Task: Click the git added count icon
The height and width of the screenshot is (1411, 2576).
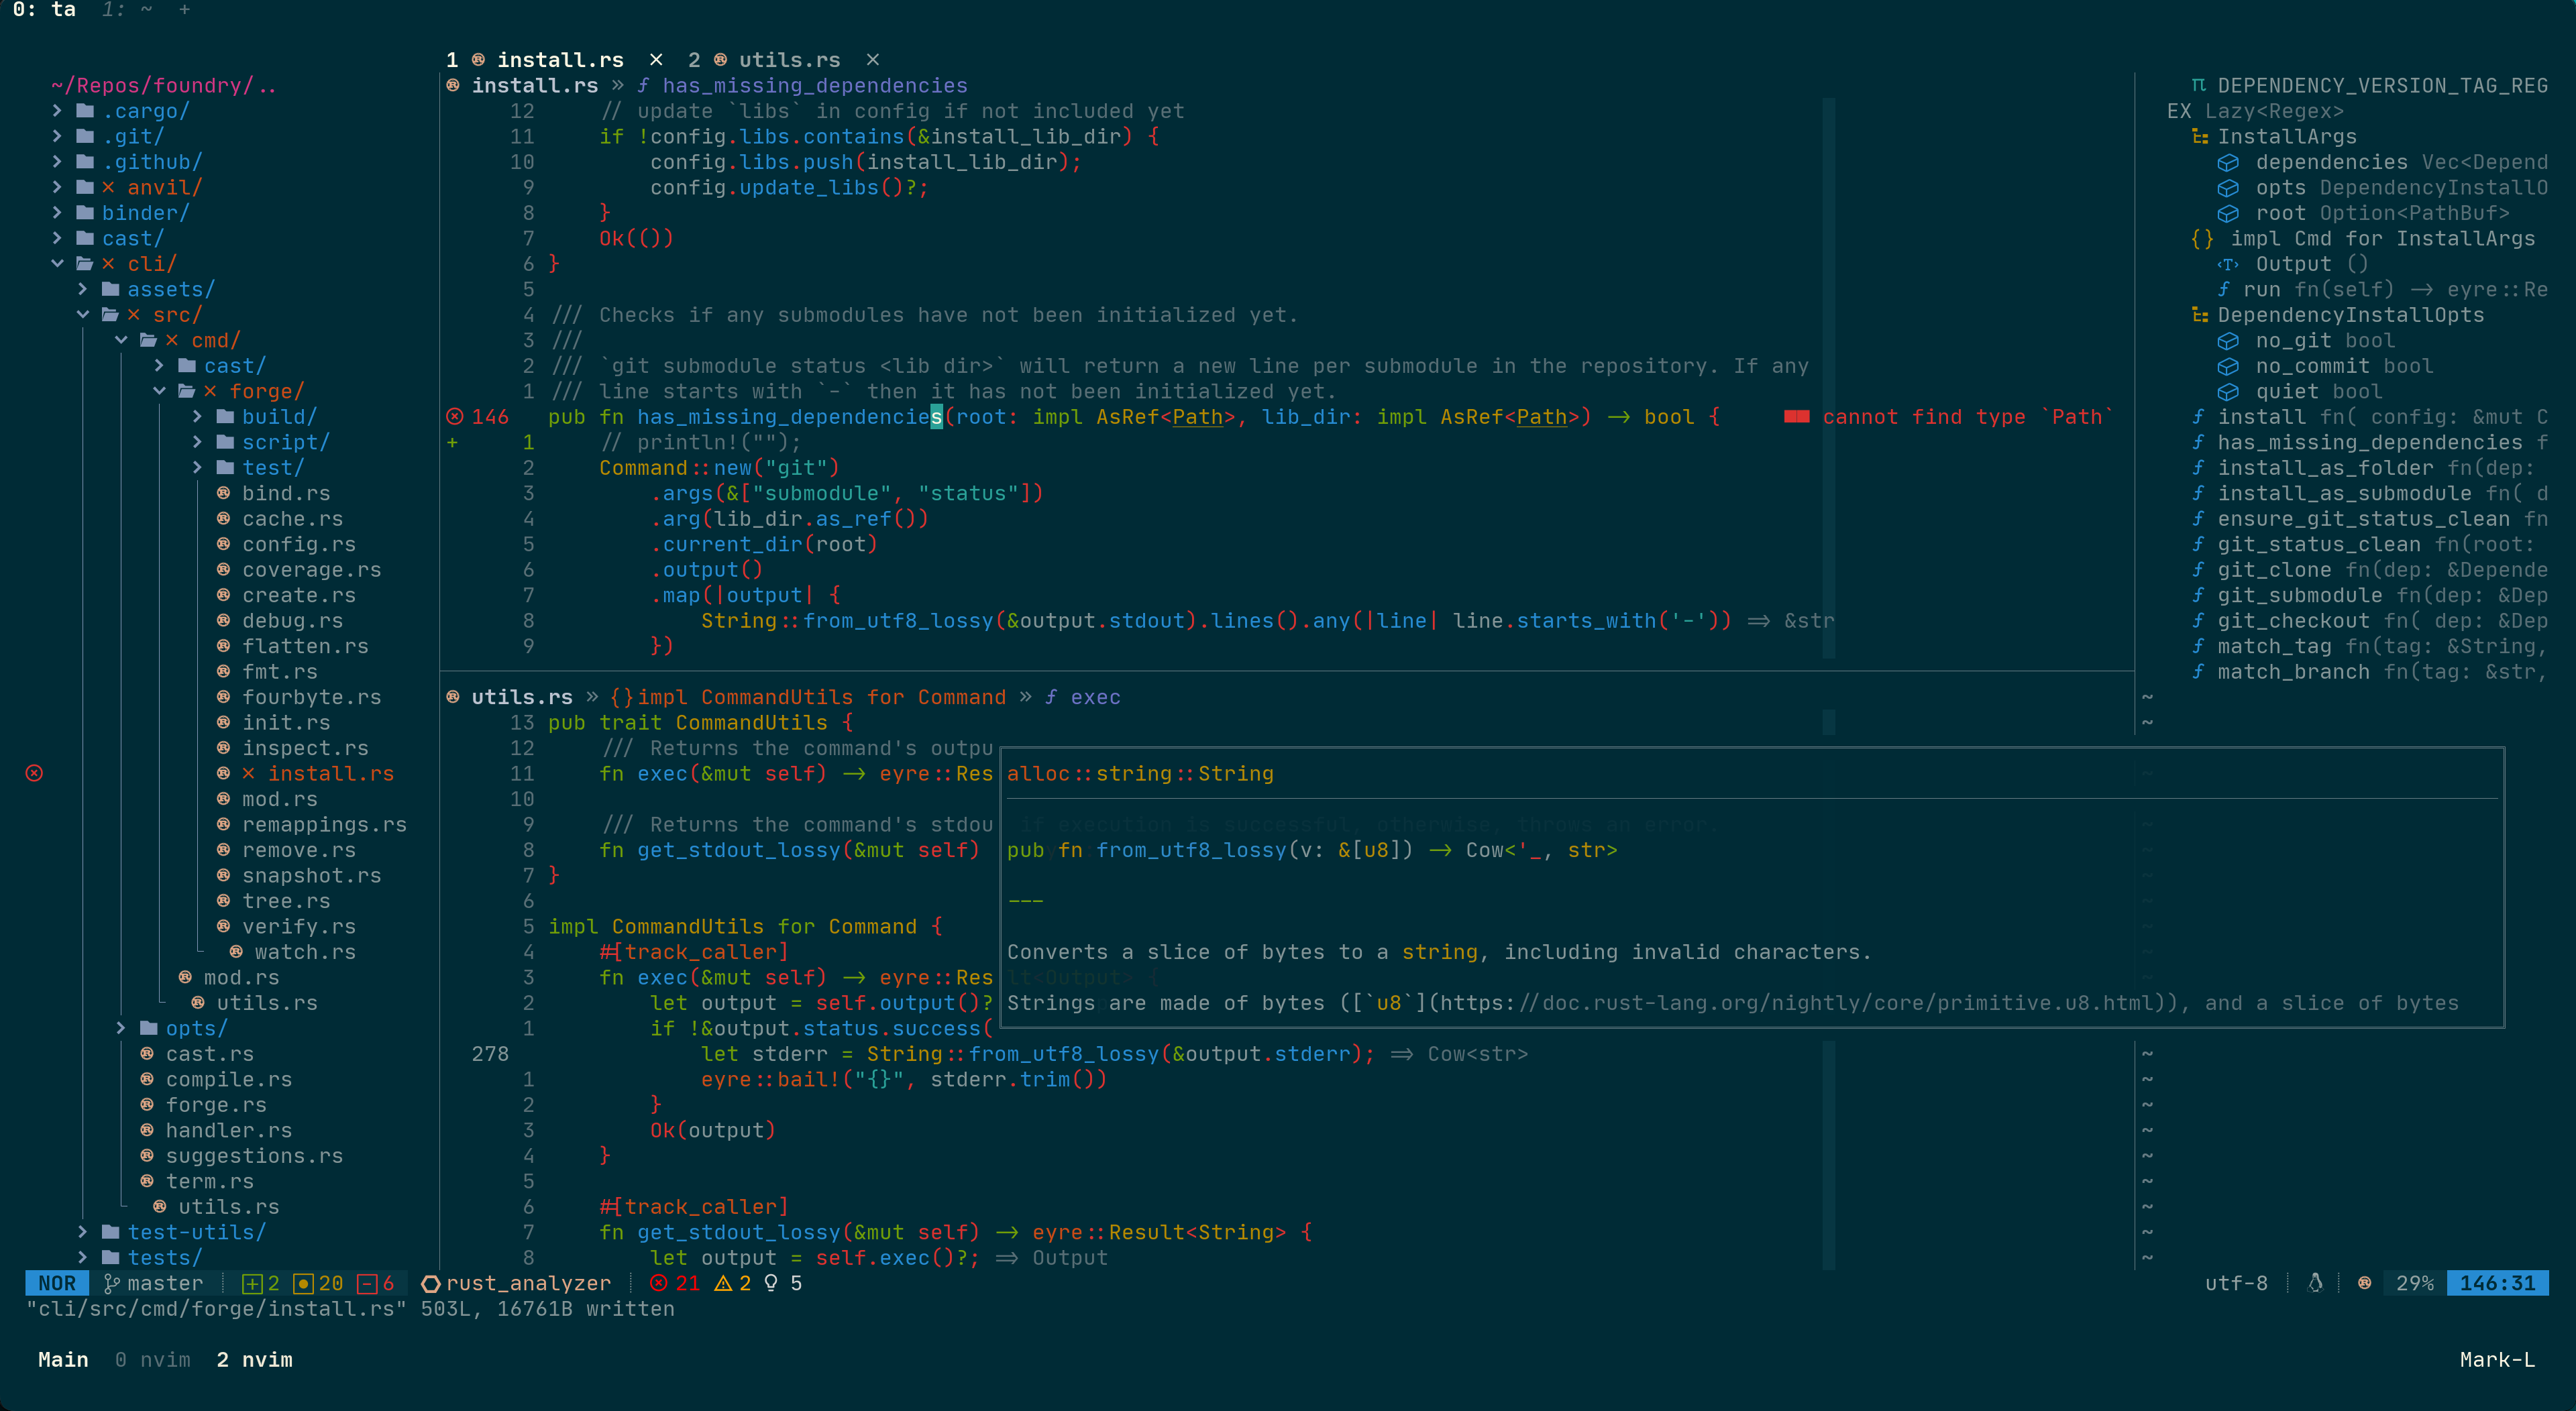Action: (252, 1284)
